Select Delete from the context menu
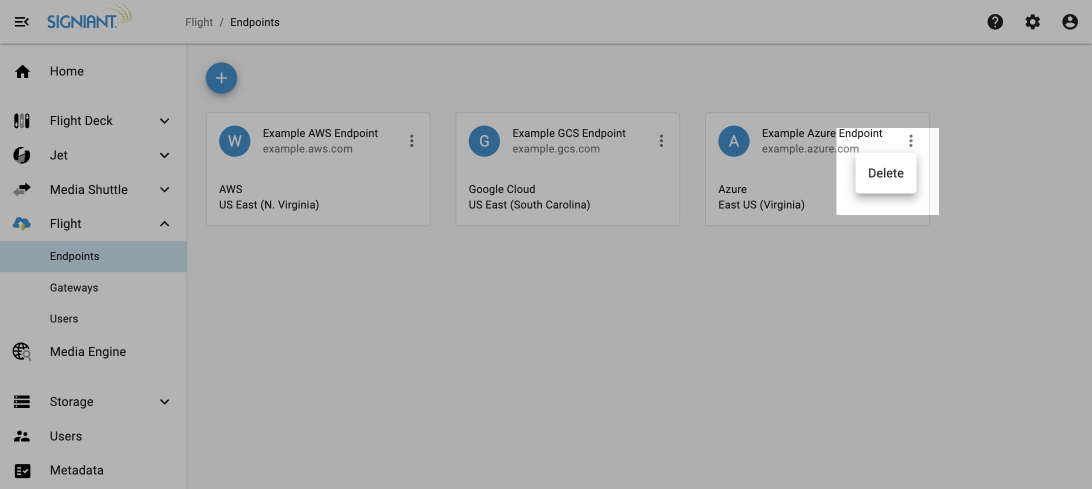The height and width of the screenshot is (489, 1092). point(885,173)
